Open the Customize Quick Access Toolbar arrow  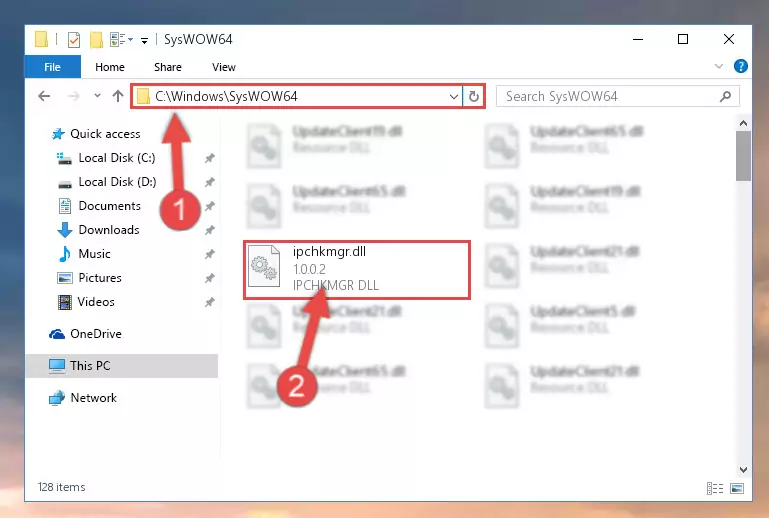point(144,40)
